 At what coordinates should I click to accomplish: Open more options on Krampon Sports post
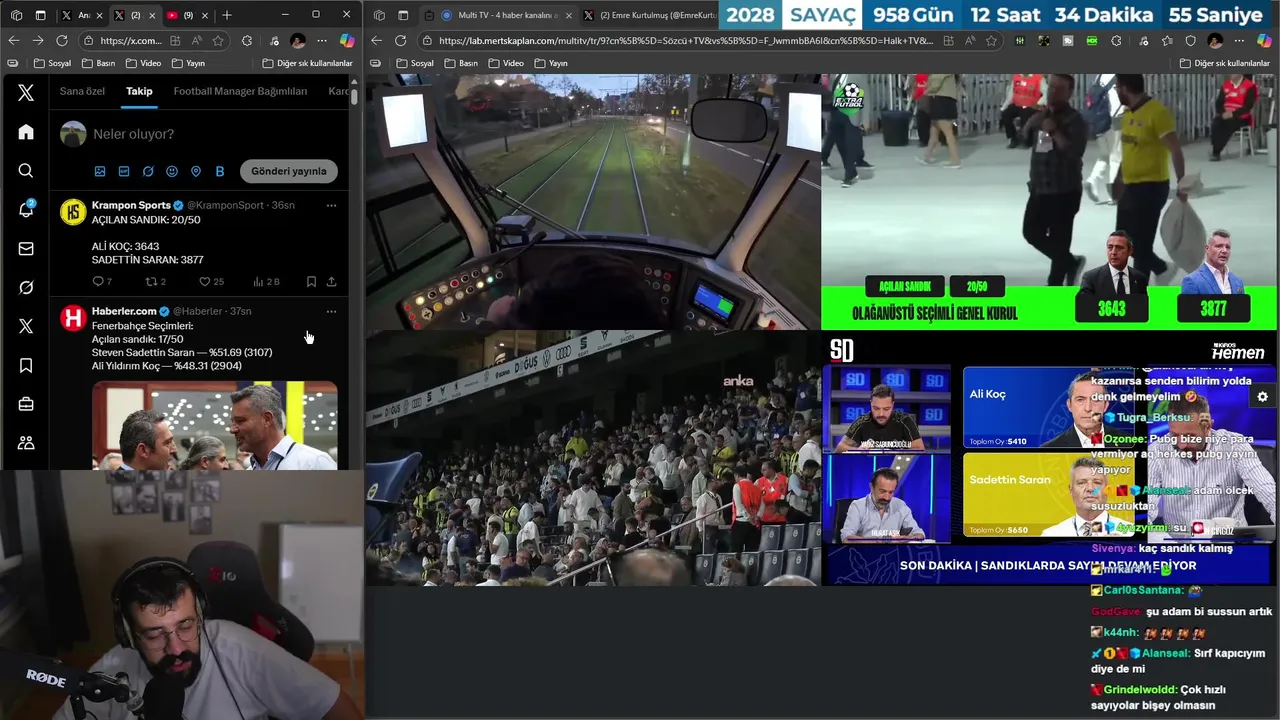pos(331,205)
